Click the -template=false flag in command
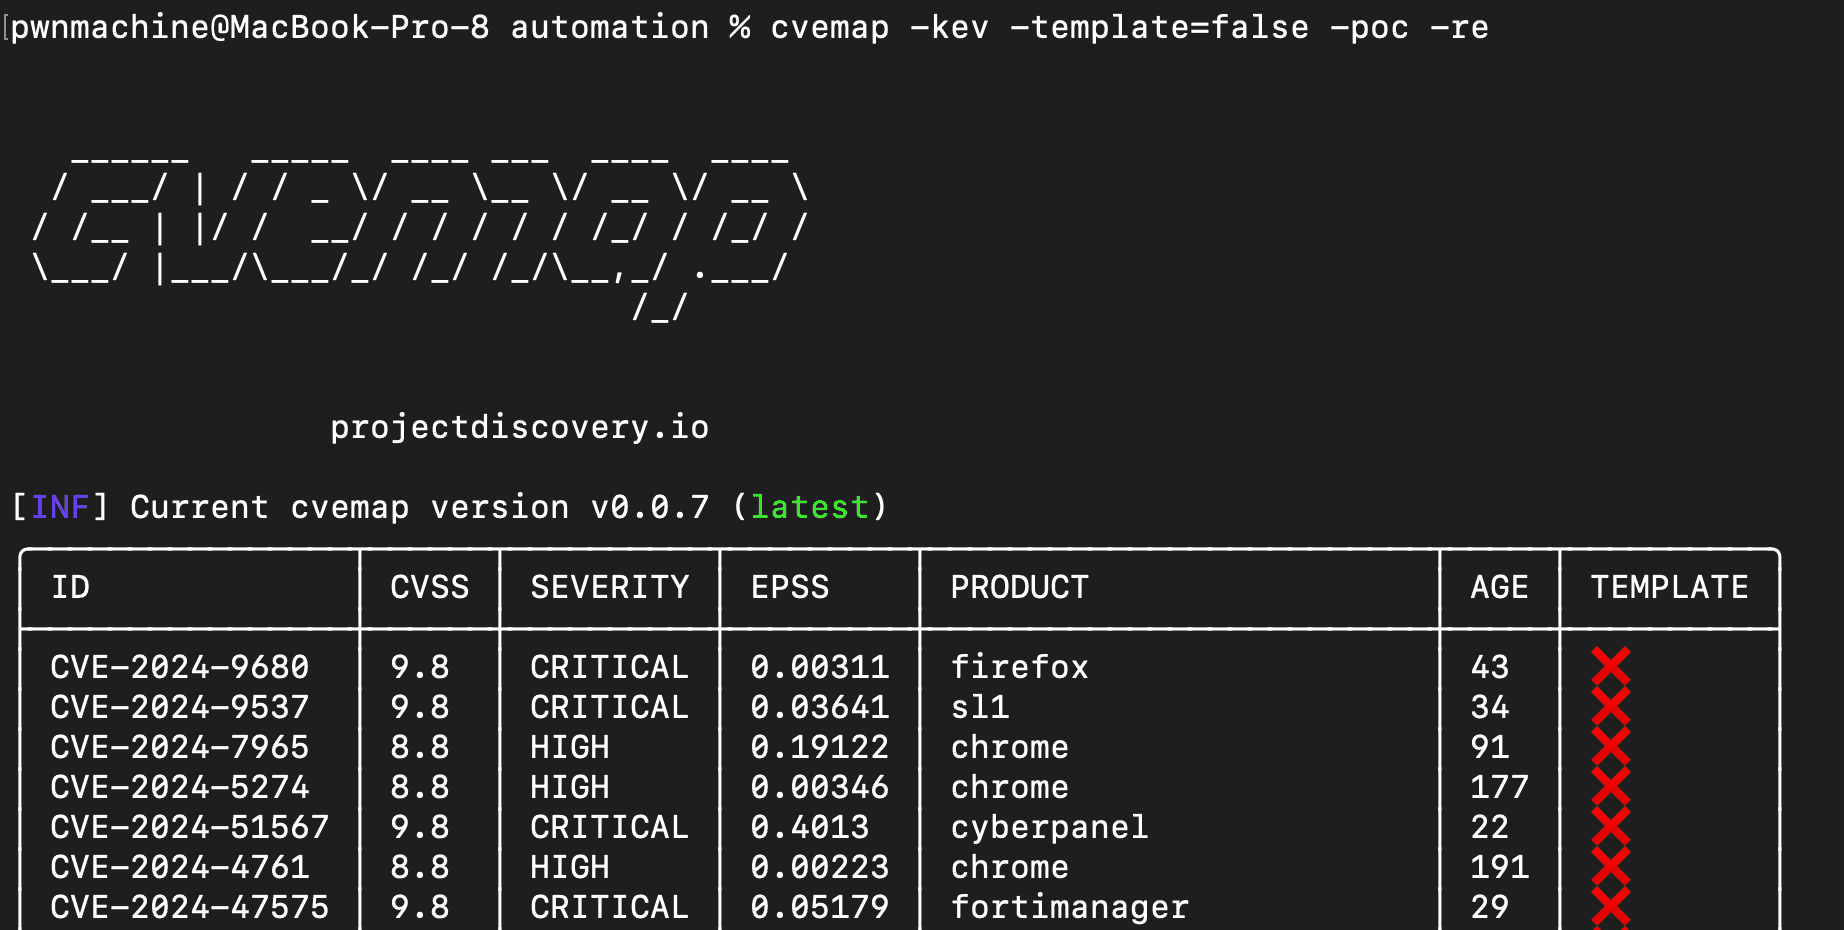Viewport: 1844px width, 930px height. (x=1159, y=27)
